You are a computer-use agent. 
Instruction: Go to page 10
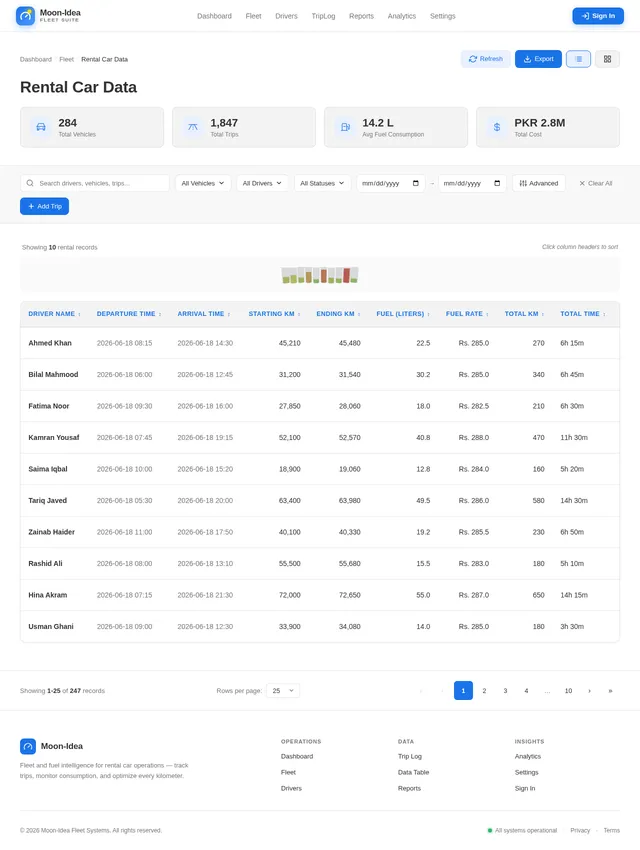[568, 691]
